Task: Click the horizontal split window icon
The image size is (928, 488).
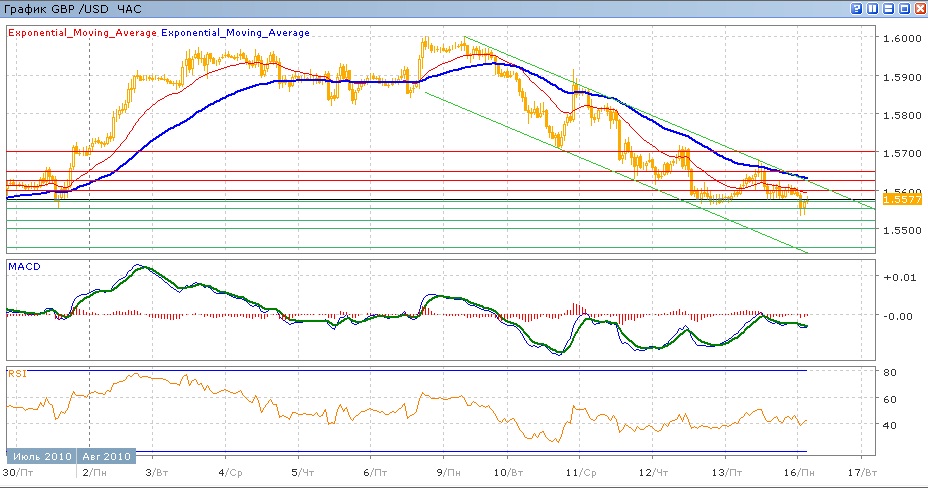Action: tap(887, 8)
